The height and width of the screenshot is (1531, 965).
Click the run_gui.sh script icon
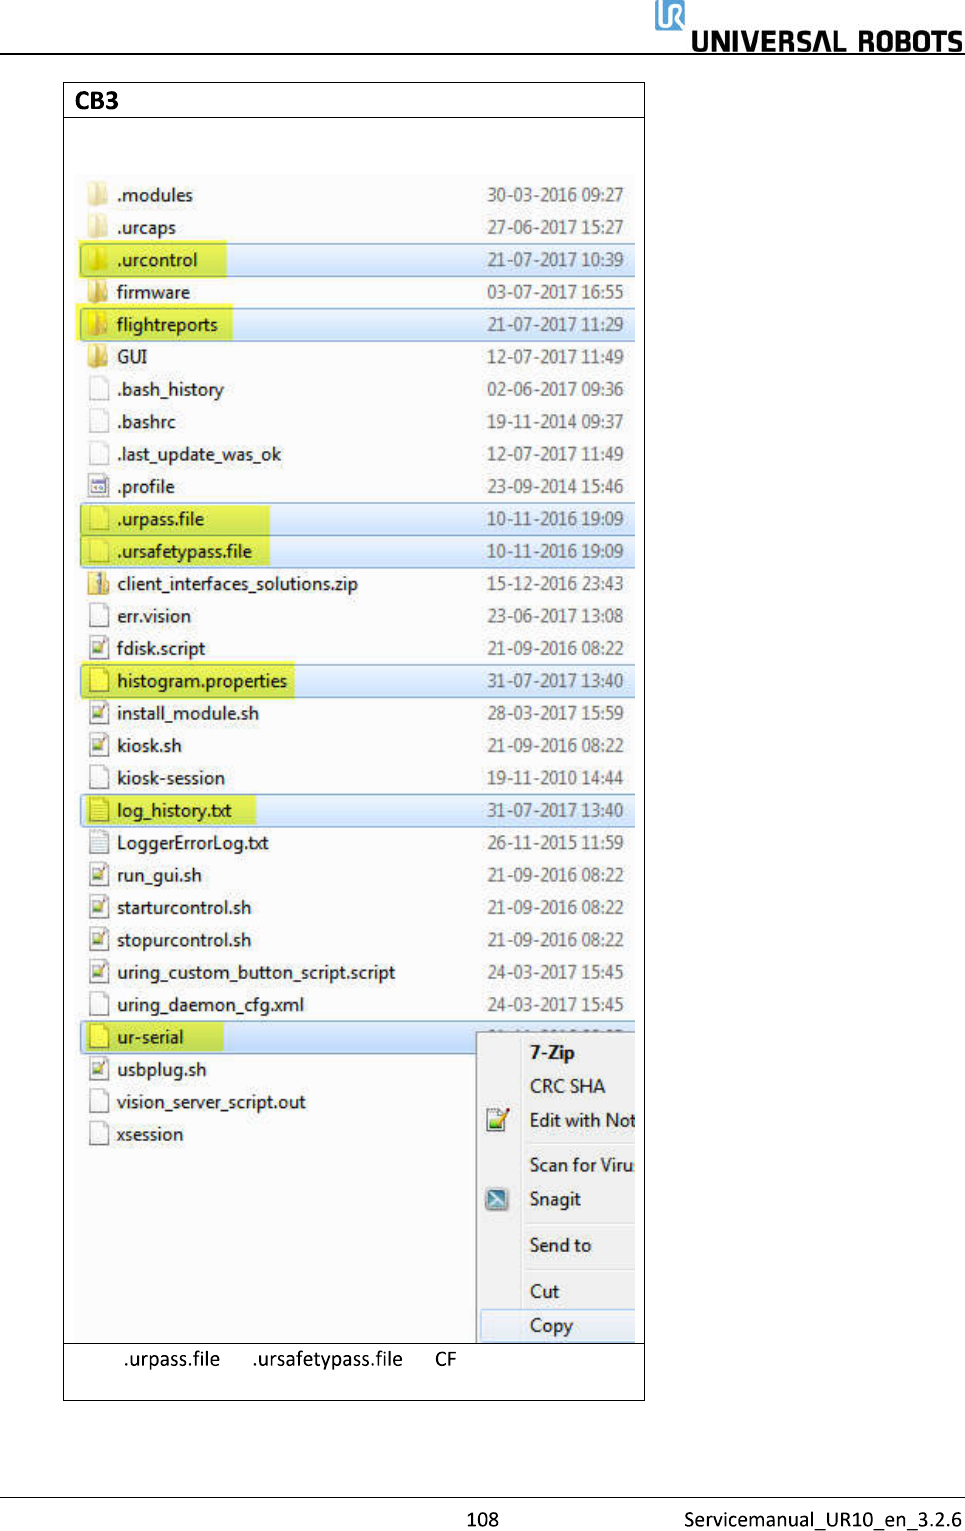(x=98, y=875)
